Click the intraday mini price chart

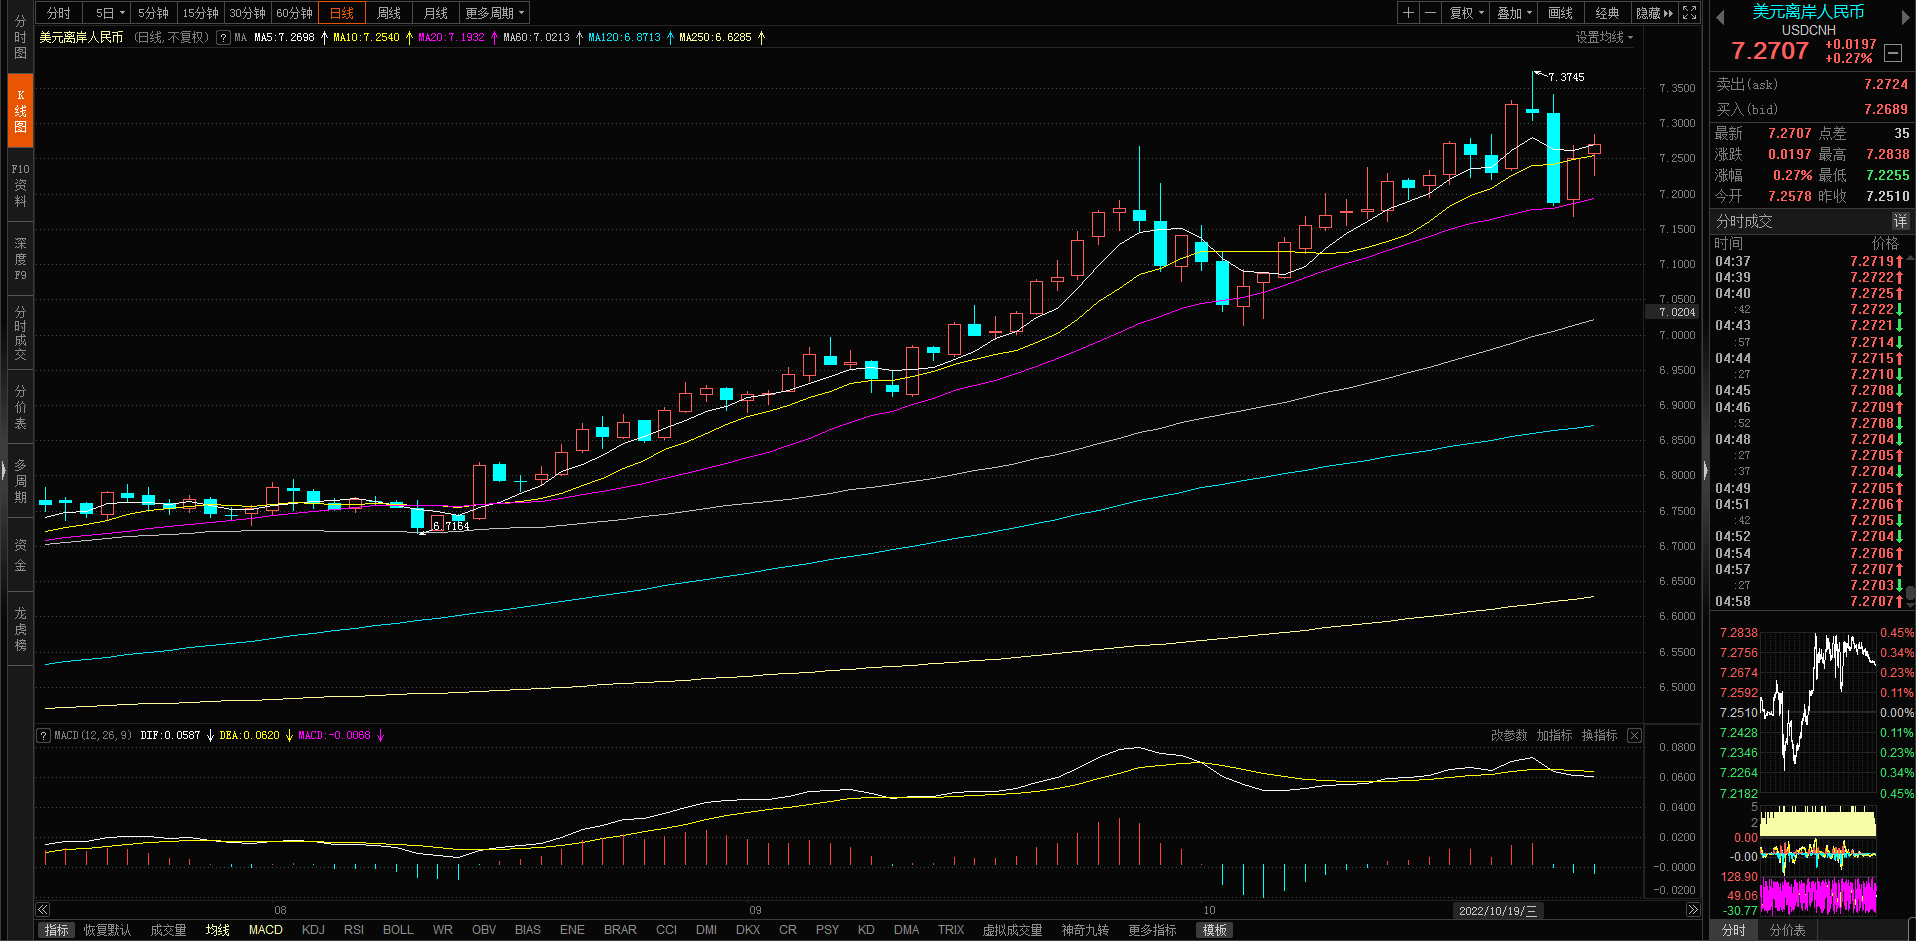point(1818,711)
